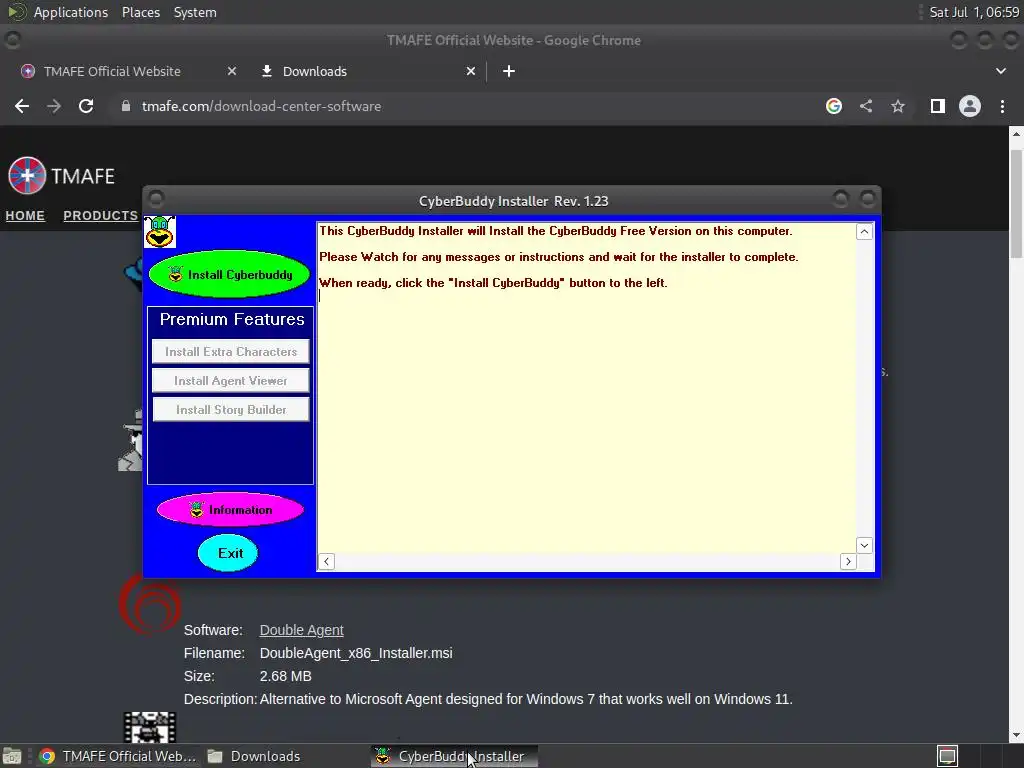Open Chrome profile avatar

coord(970,106)
